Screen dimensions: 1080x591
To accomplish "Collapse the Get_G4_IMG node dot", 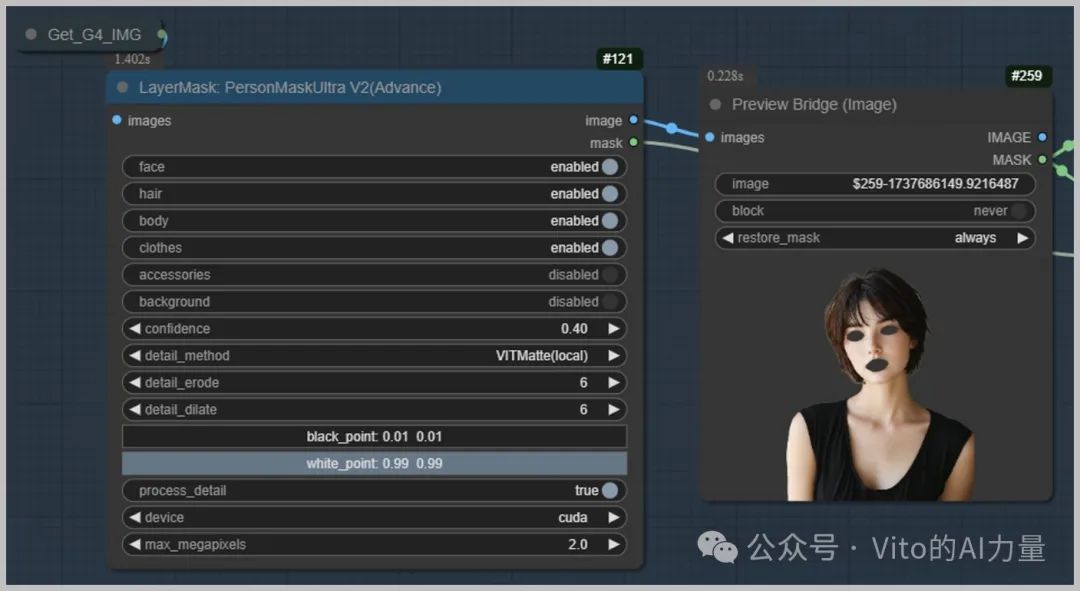I will pyautogui.click(x=31, y=34).
